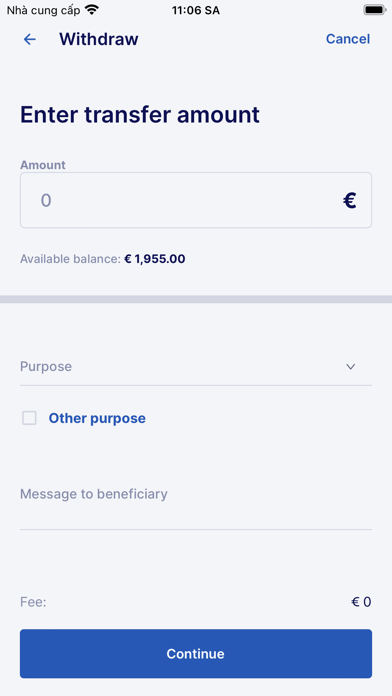This screenshot has width=392, height=696.
Task: Tap the back arrow icon
Action: pos(29,39)
